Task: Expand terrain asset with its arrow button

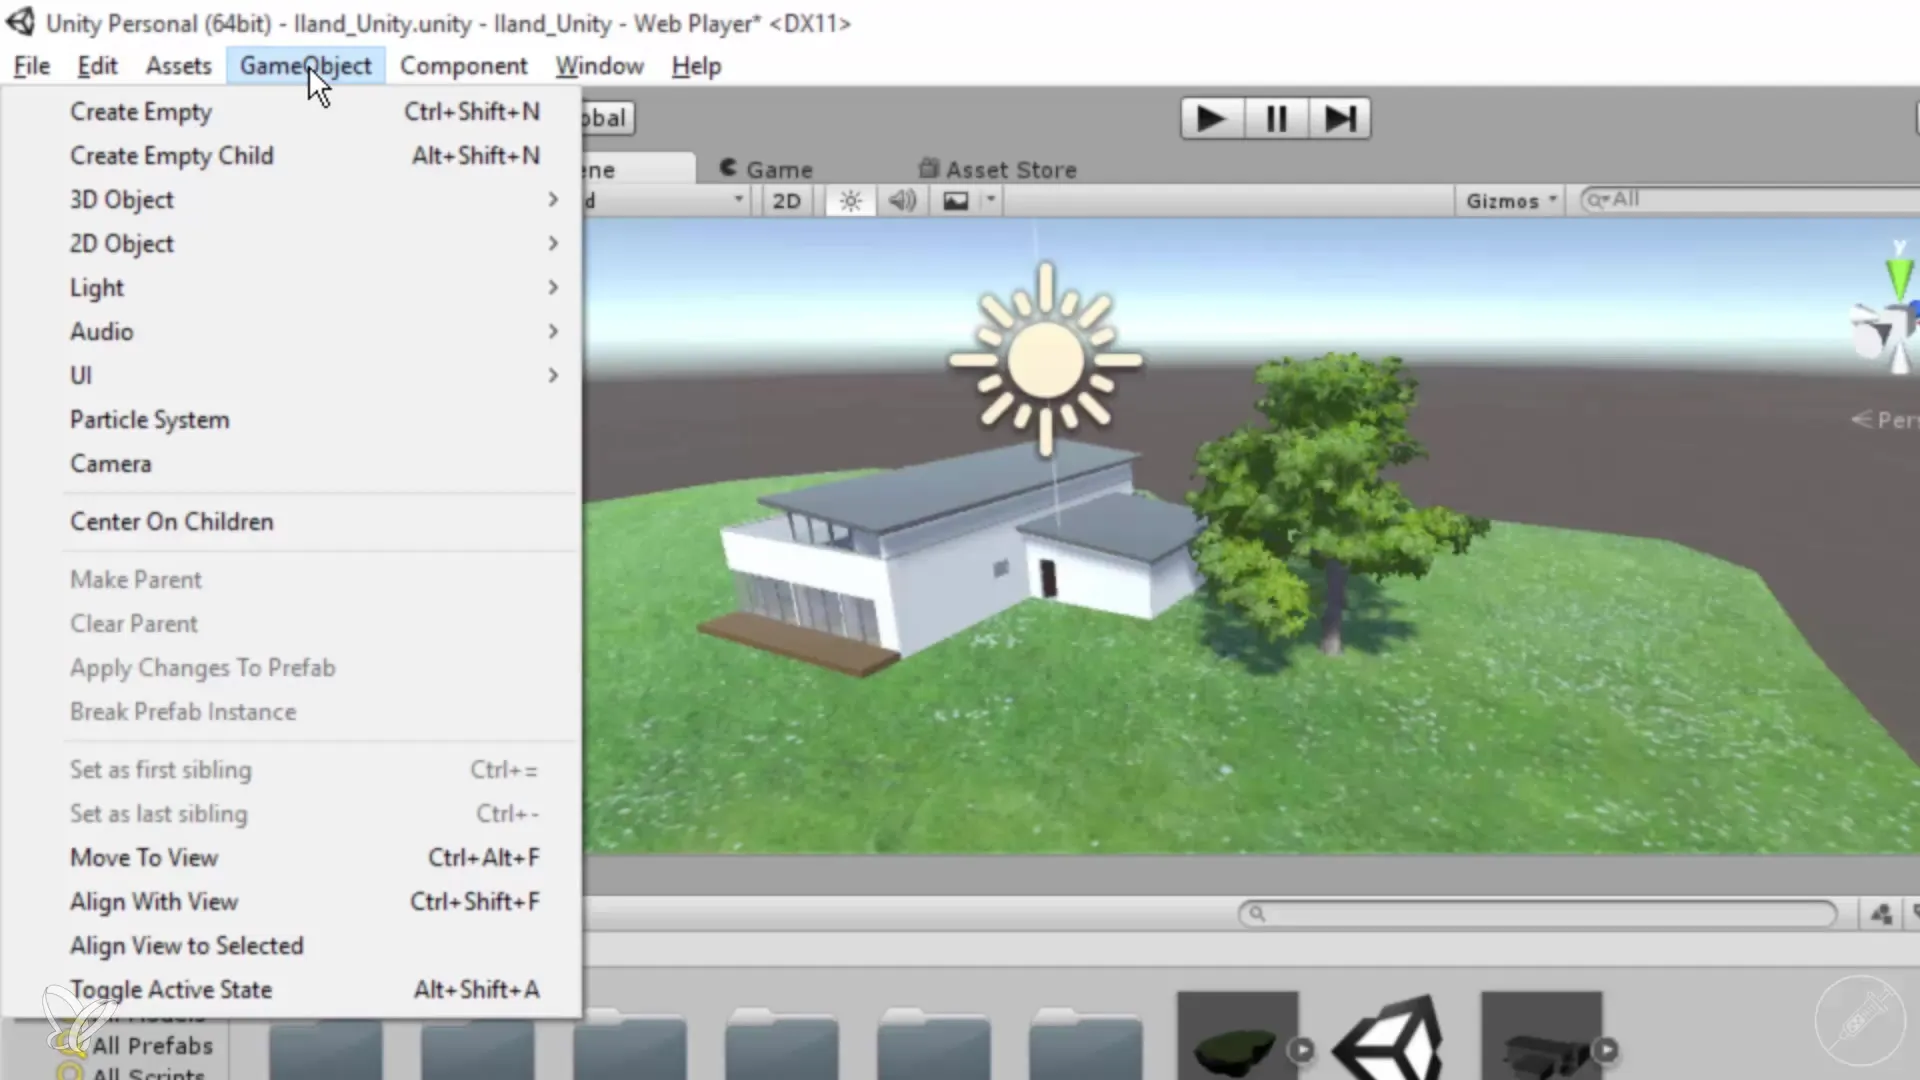Action: [1301, 1050]
